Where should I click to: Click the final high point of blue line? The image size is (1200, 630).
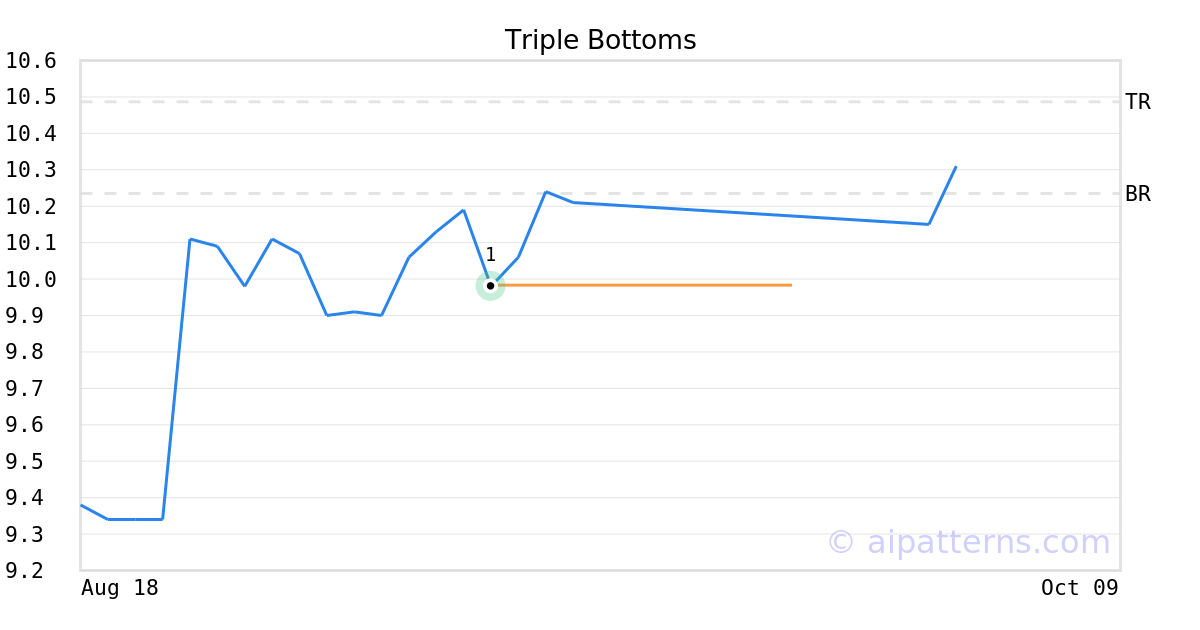click(x=955, y=167)
